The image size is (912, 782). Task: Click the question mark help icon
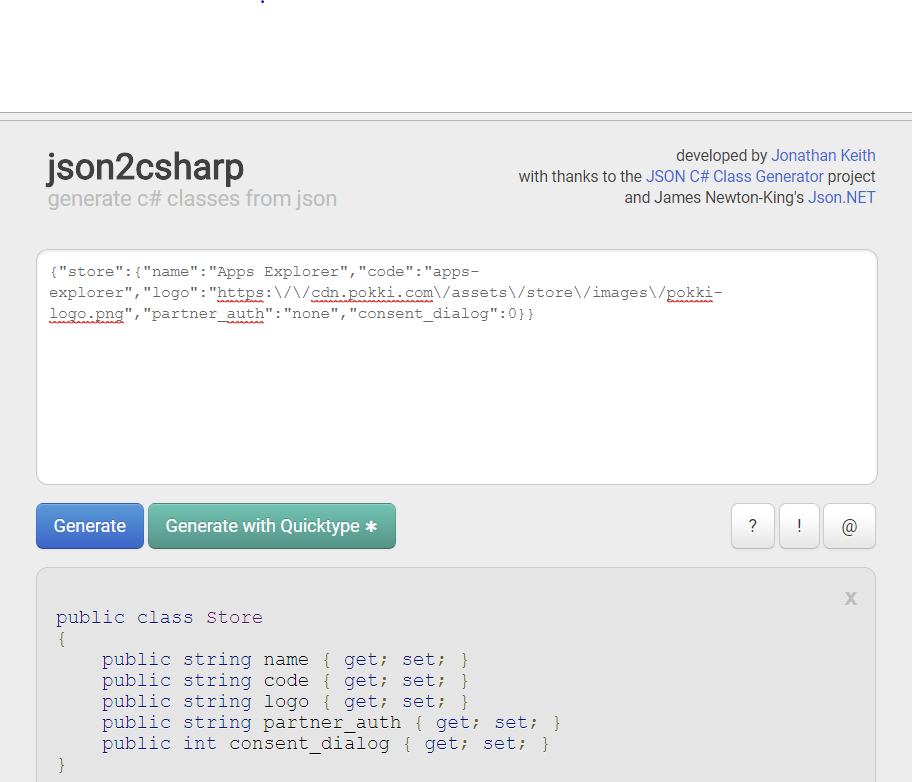point(752,525)
